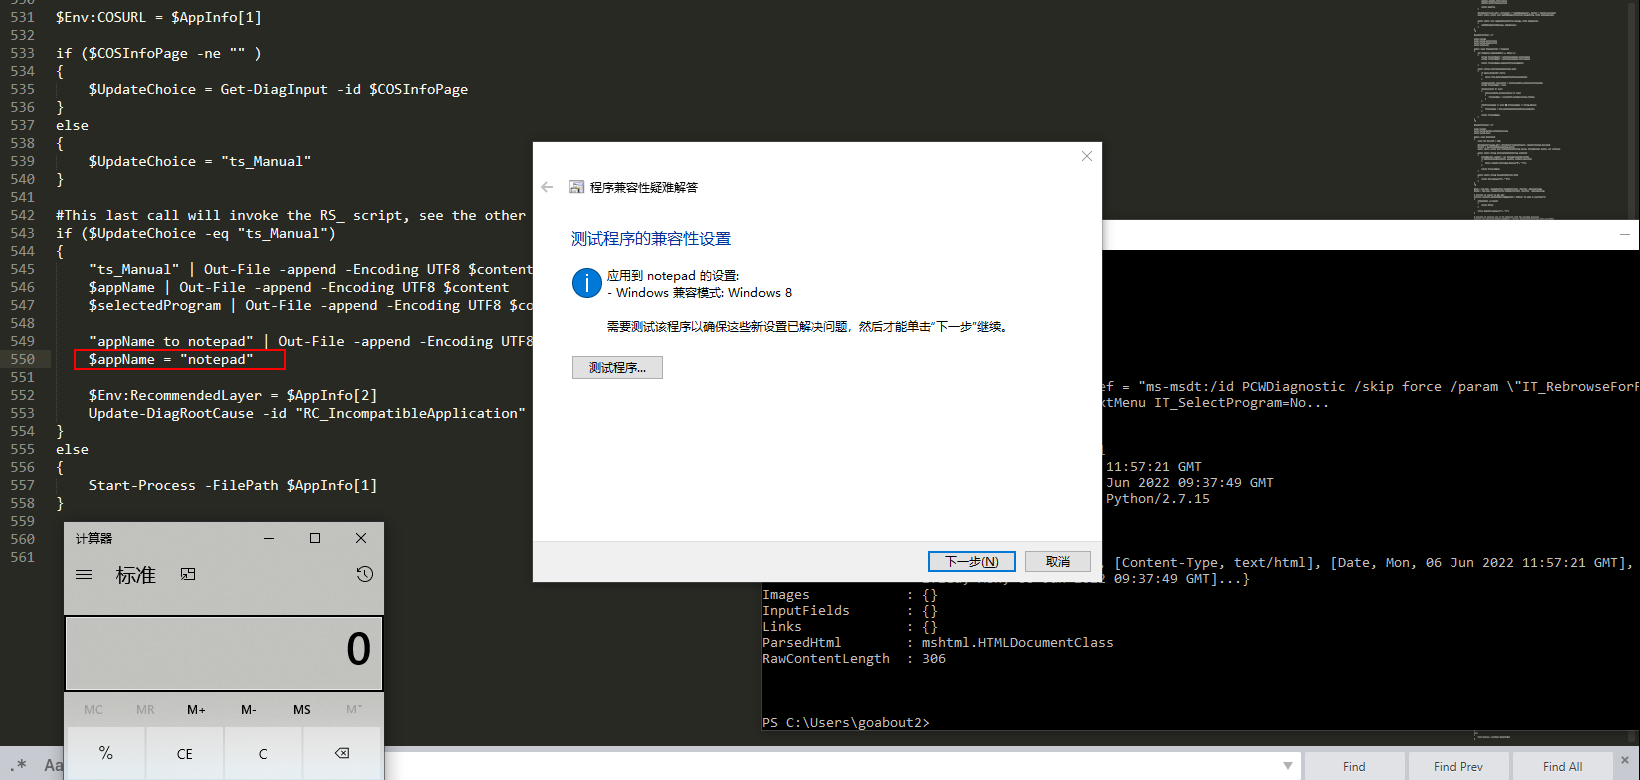This screenshot has height=780, width=1640.
Task: Click the back arrow in troubleshooter dialog
Action: click(x=547, y=187)
